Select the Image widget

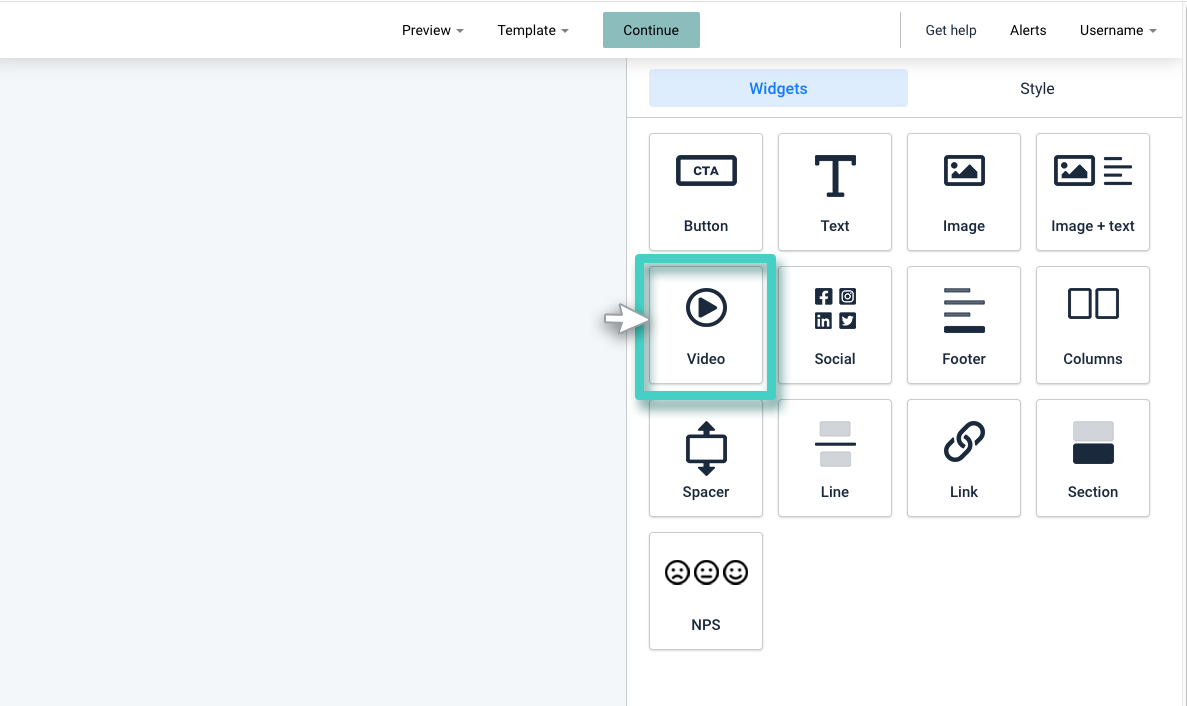point(964,192)
